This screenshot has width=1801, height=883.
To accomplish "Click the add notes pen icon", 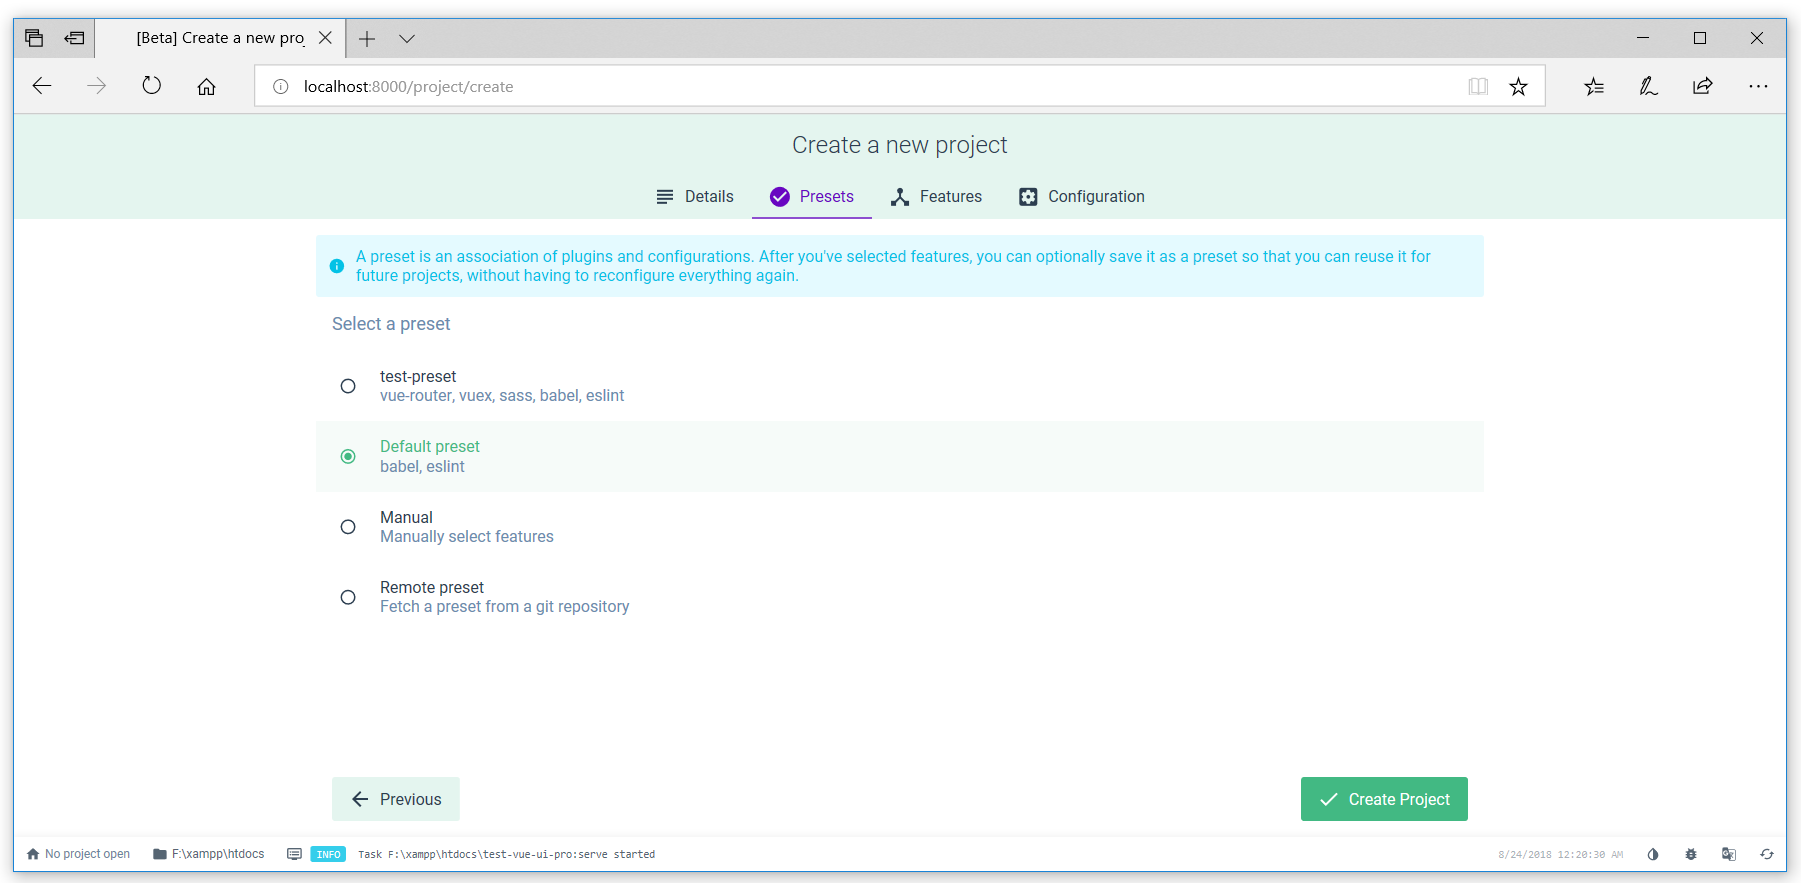I will click(1648, 86).
